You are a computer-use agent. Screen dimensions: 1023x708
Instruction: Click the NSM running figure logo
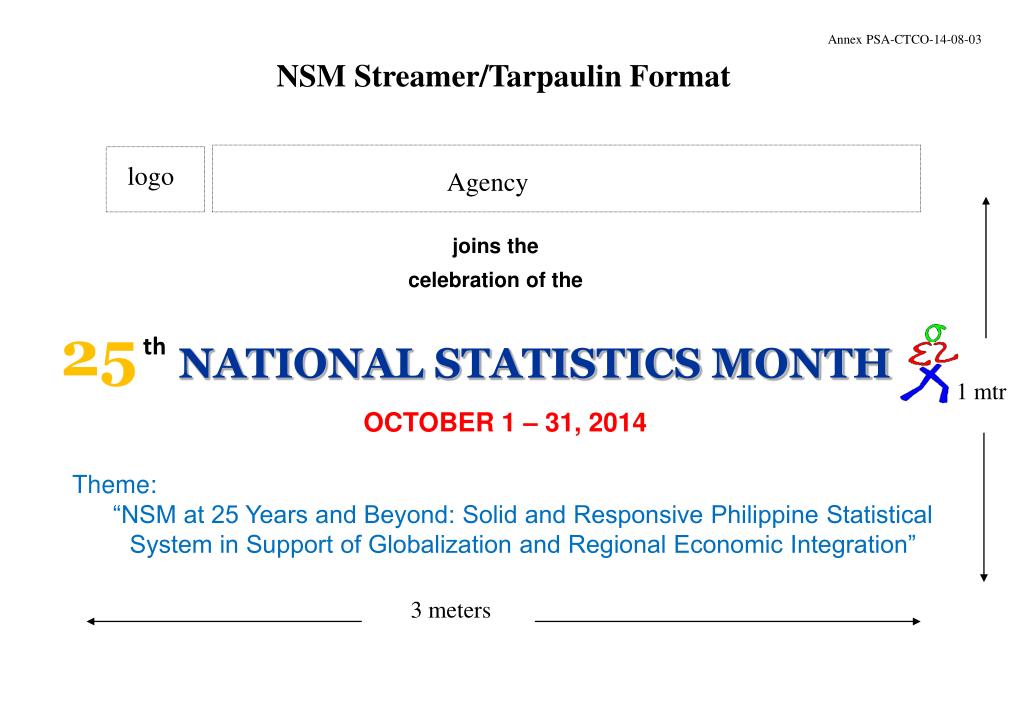pyautogui.click(x=928, y=363)
